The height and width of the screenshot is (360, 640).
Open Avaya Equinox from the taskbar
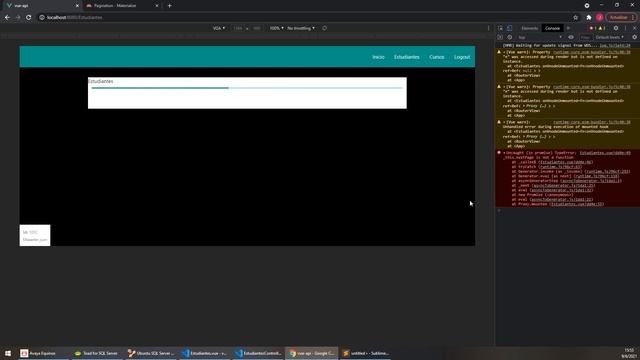pos(41,353)
